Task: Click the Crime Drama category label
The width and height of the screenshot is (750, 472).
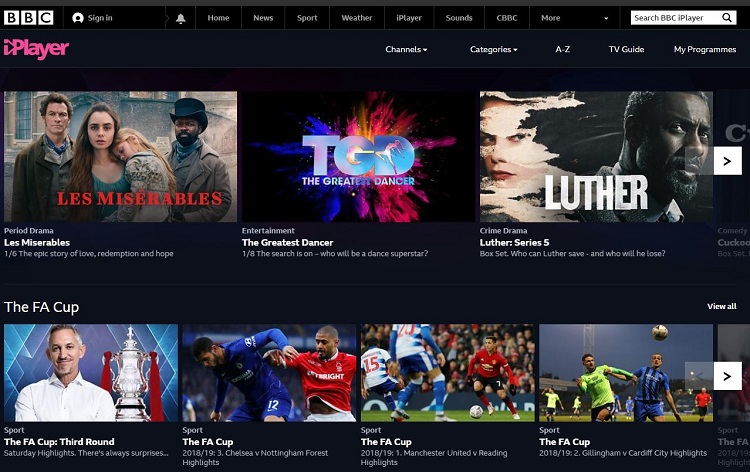Action: [504, 231]
